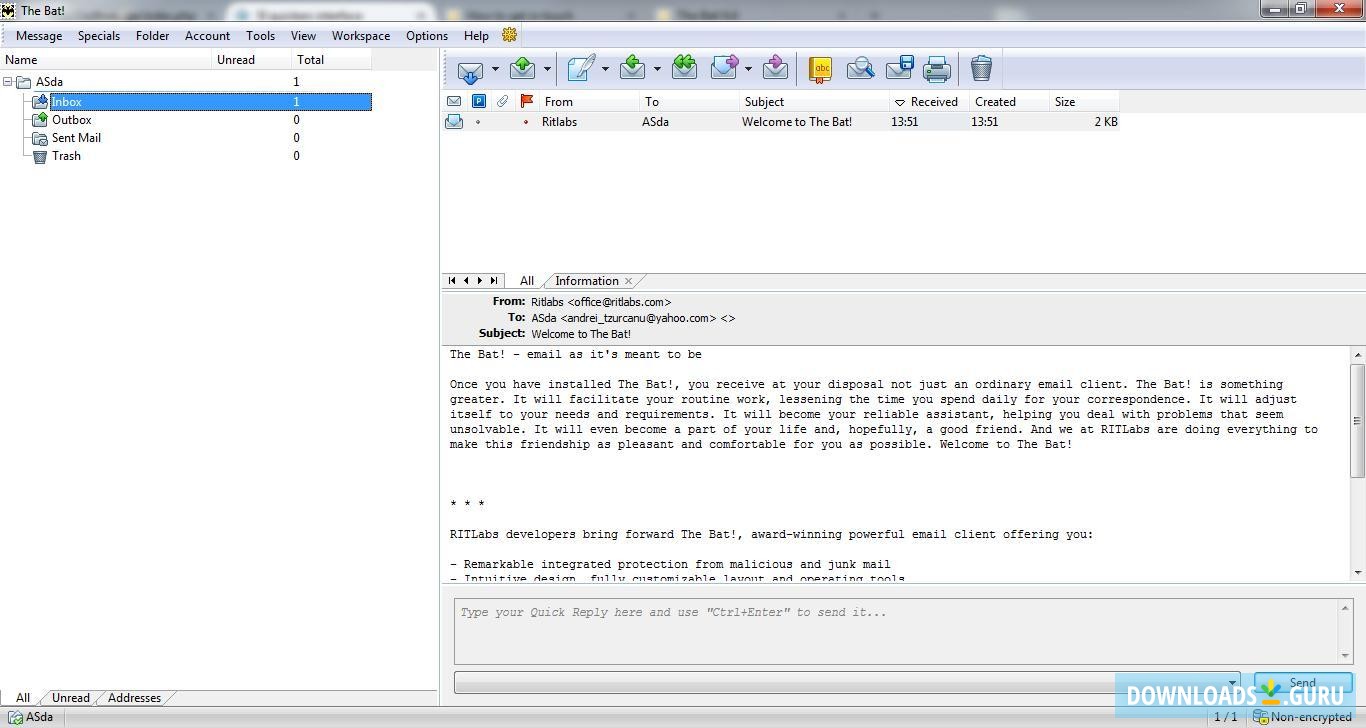
Task: Click the Non-encrypted lock icon in status bar
Action: (x=1261, y=717)
